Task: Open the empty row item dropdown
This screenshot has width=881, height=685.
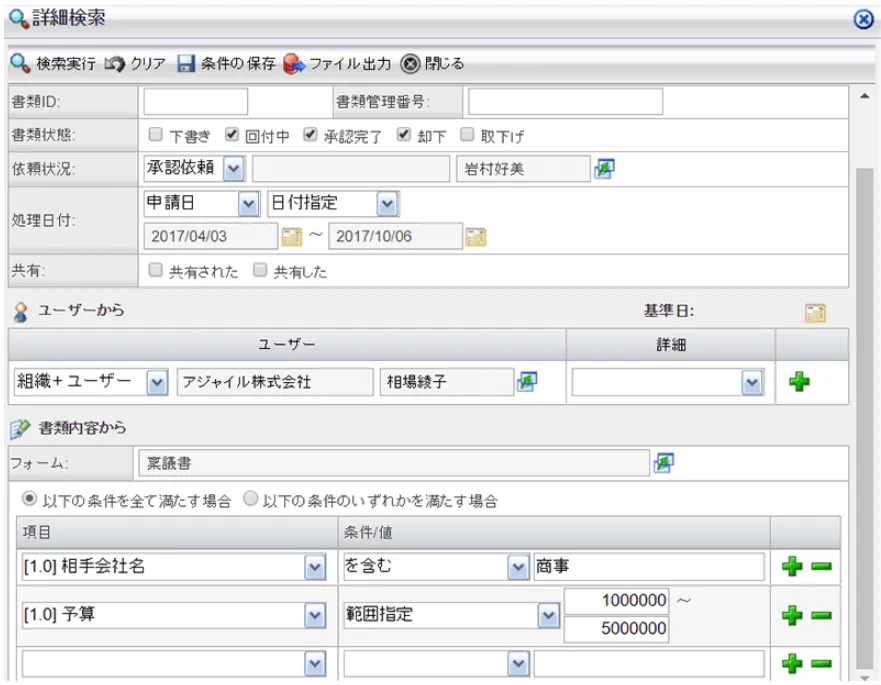Action: 315,665
